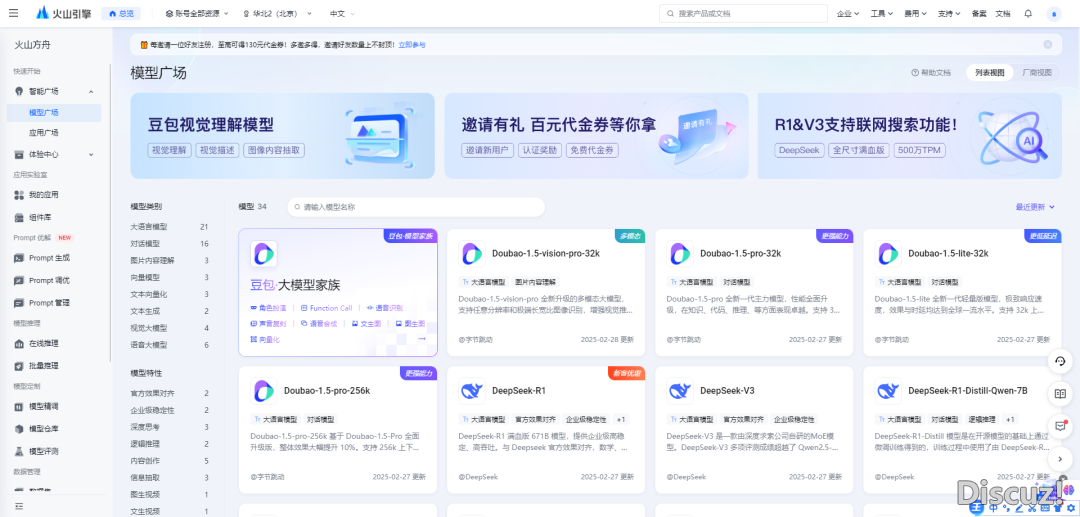
Task: Close the invitation banner
Action: pos(1048,45)
